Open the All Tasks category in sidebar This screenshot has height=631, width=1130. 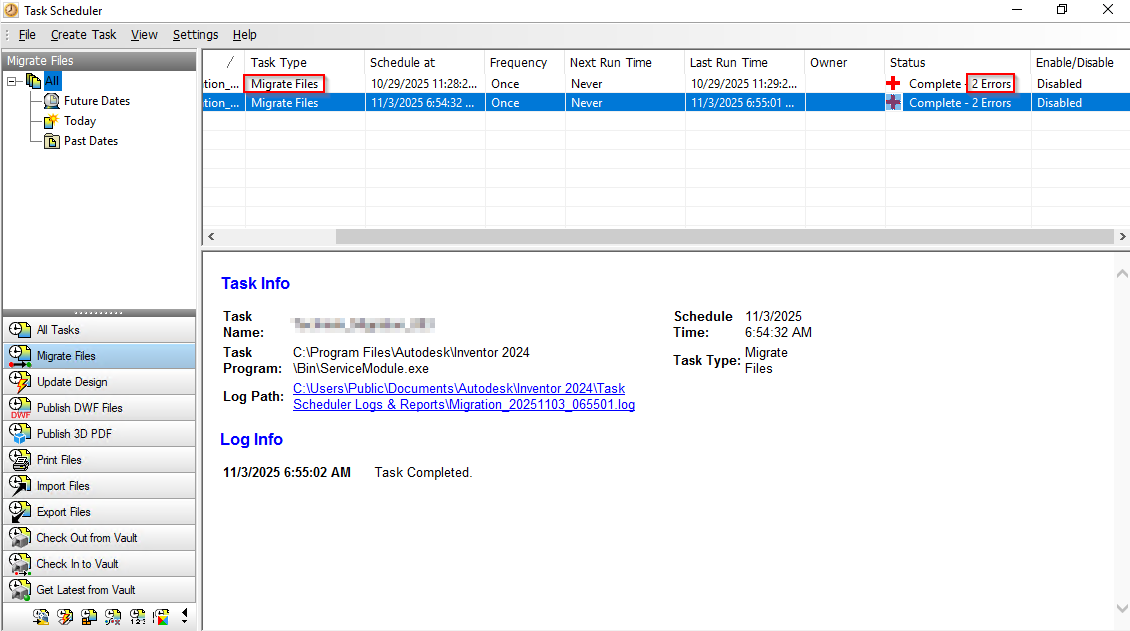pyautogui.click(x=99, y=330)
